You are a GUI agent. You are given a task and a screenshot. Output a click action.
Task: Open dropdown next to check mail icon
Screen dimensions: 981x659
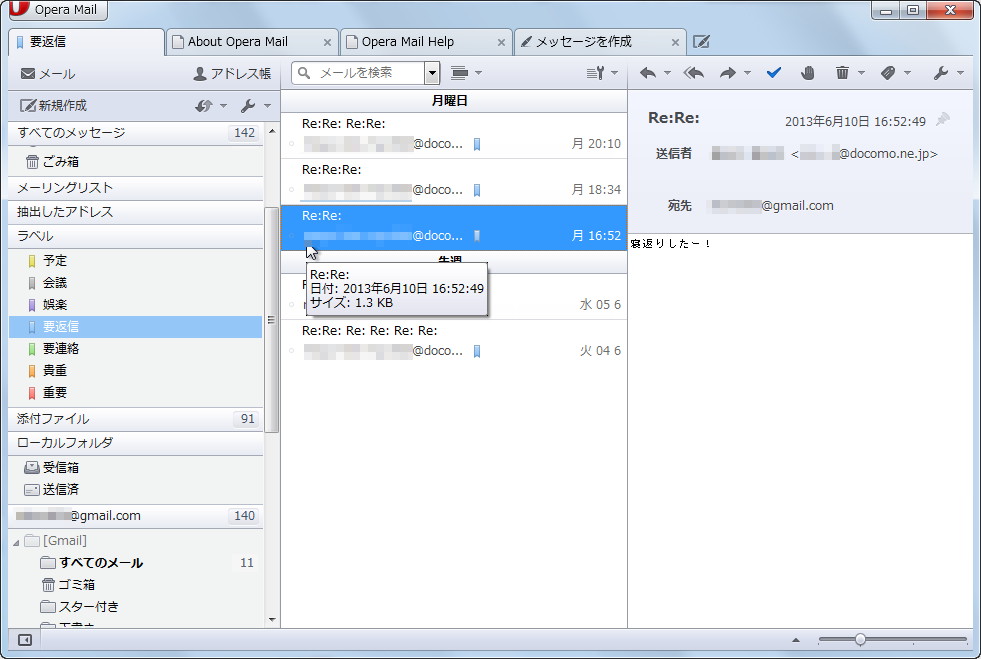click(223, 106)
